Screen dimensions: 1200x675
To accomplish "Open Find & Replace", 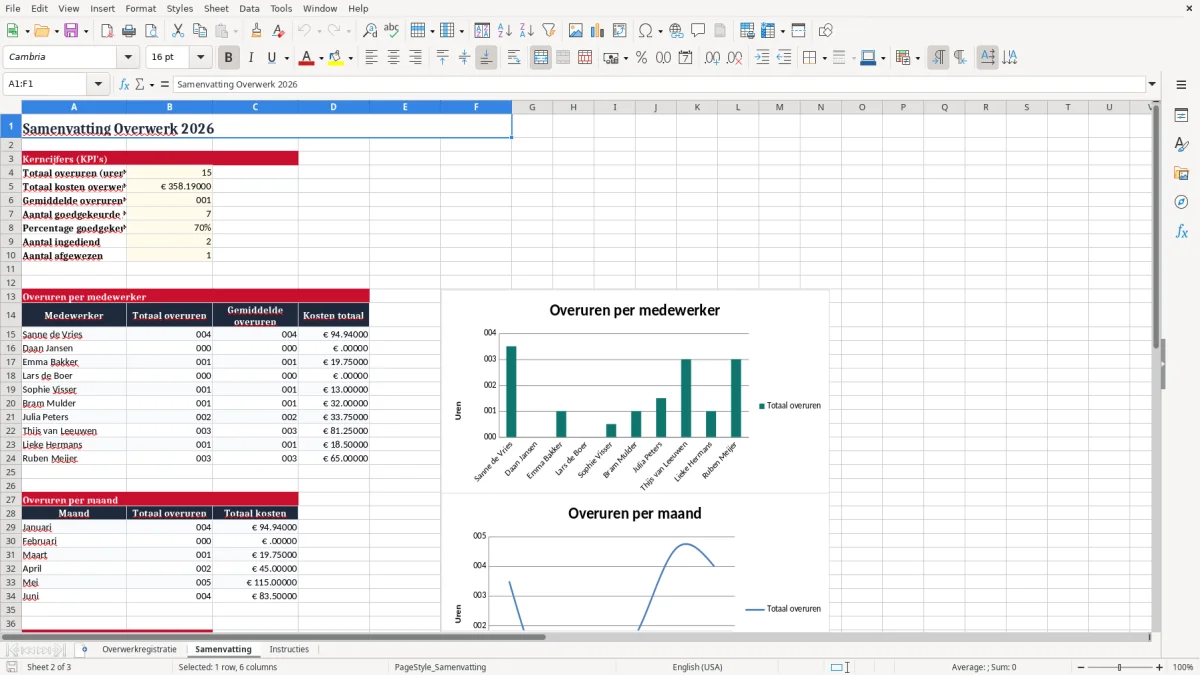I will pyautogui.click(x=370, y=31).
